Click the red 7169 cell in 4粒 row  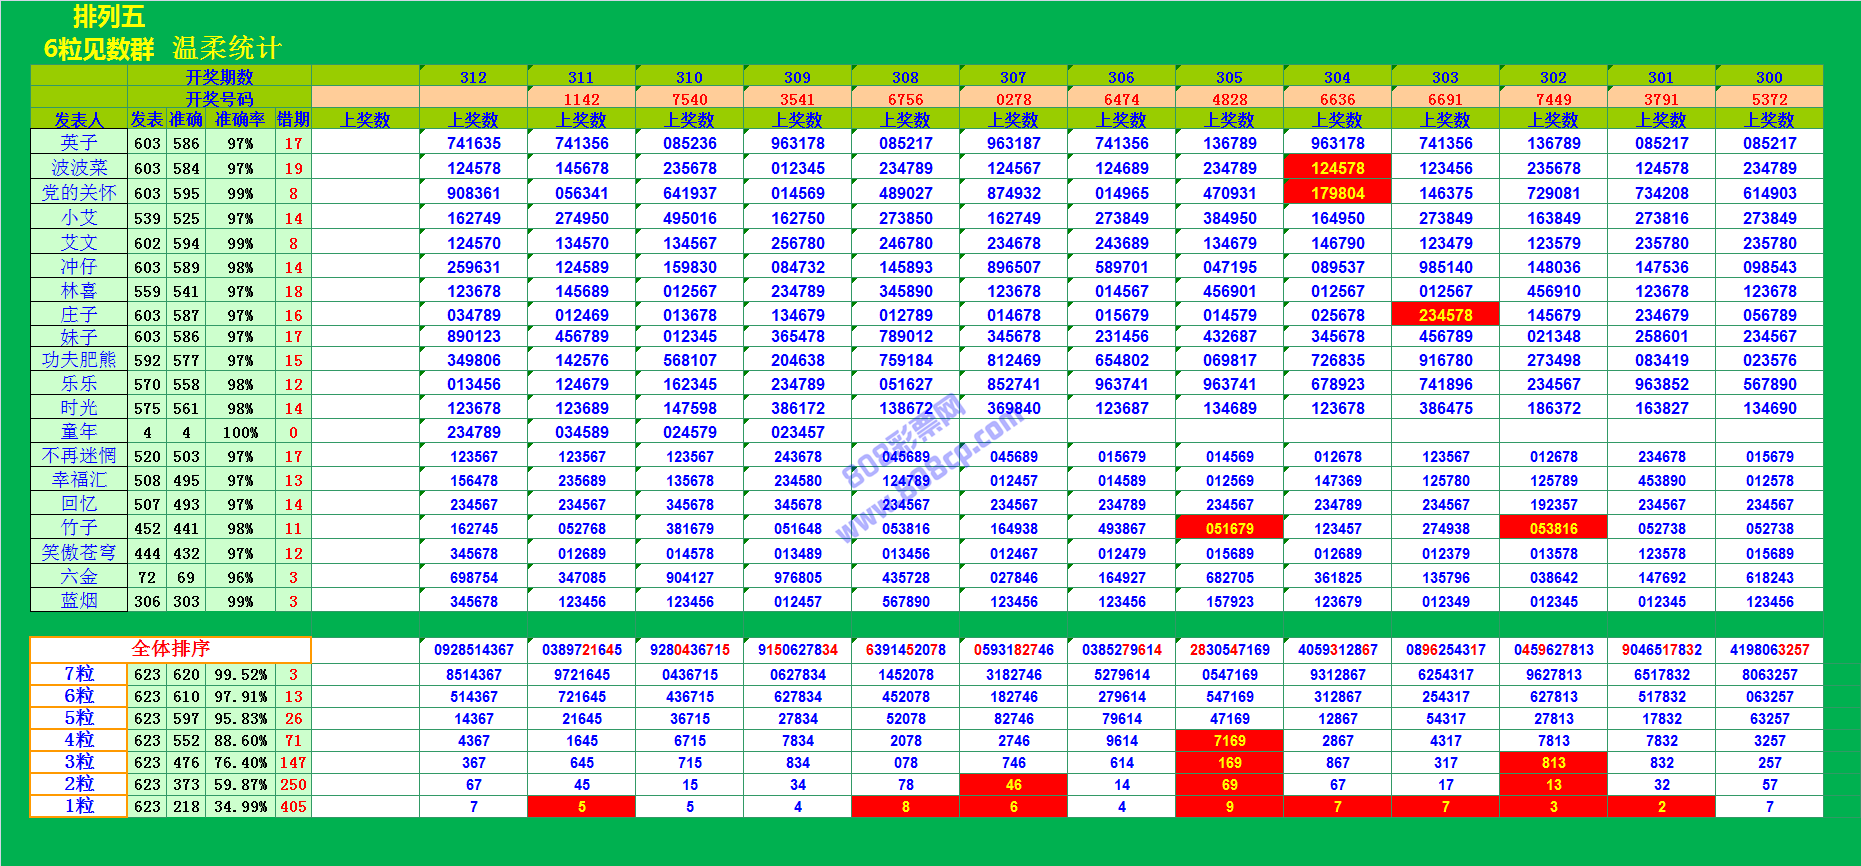point(1229,741)
